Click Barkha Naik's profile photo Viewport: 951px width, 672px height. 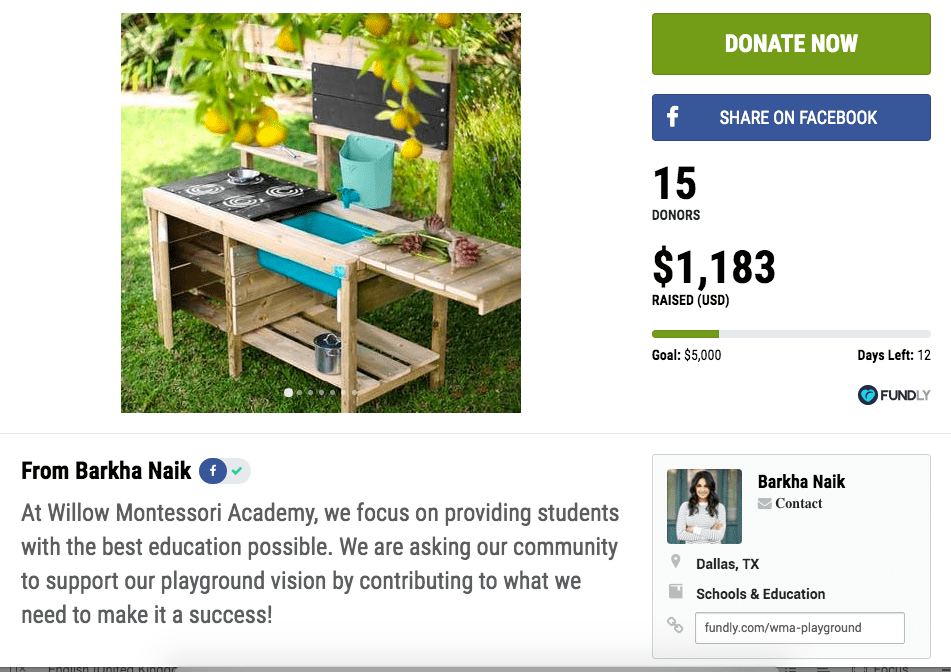[x=703, y=506]
